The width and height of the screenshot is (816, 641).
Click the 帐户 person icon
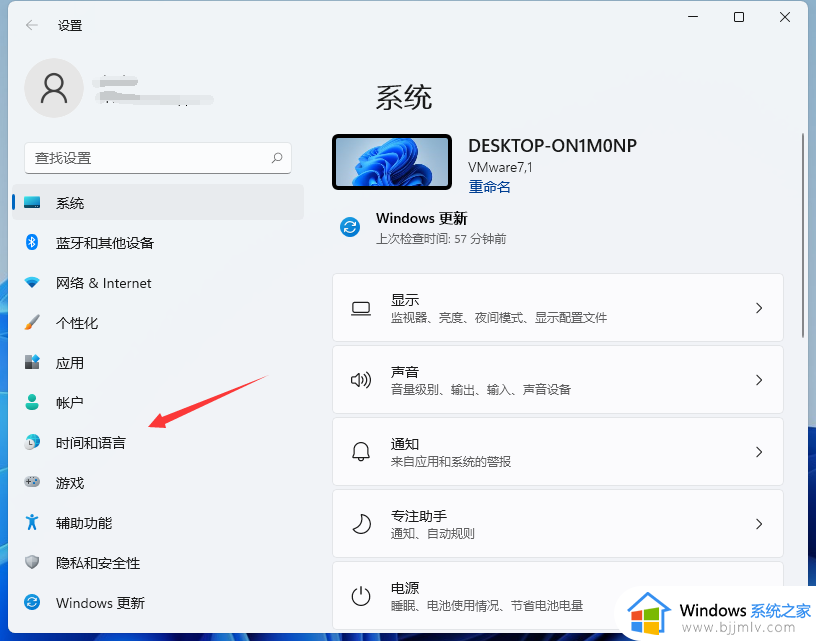click(x=32, y=402)
